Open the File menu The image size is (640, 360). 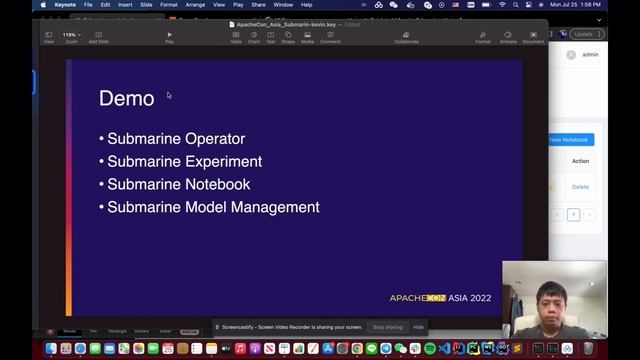coord(88,5)
